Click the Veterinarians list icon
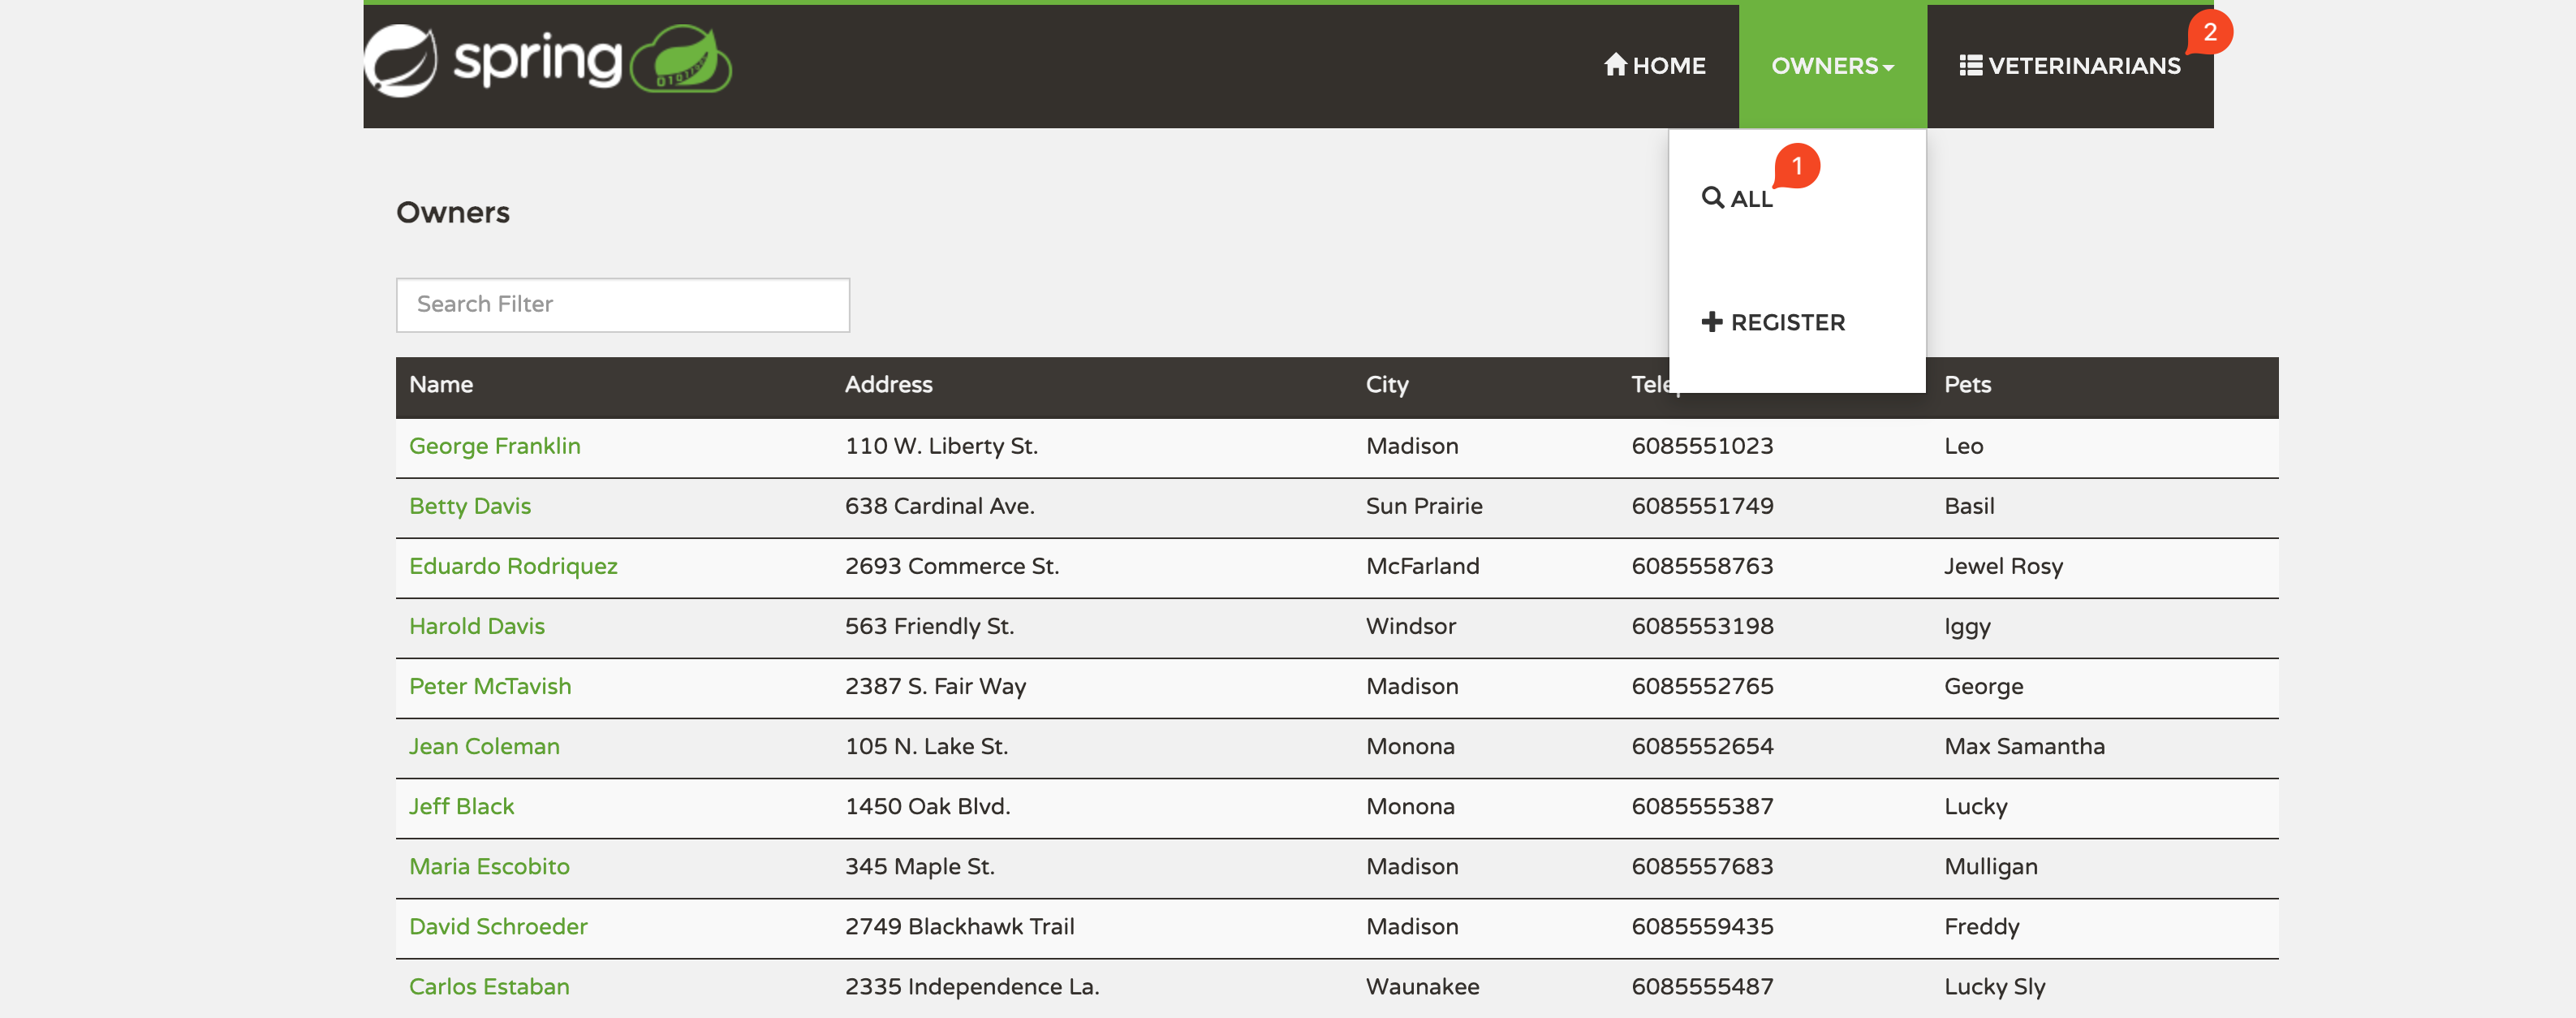 [x=1970, y=65]
